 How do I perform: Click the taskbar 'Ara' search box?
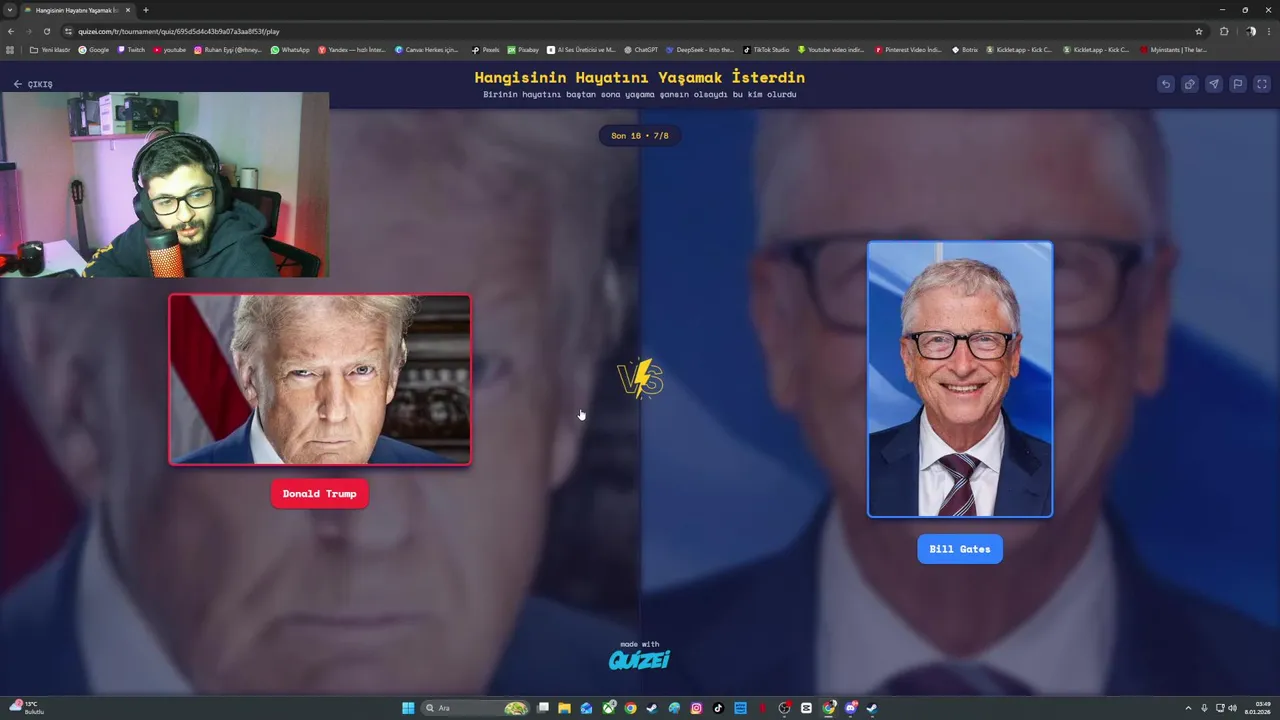(475, 708)
